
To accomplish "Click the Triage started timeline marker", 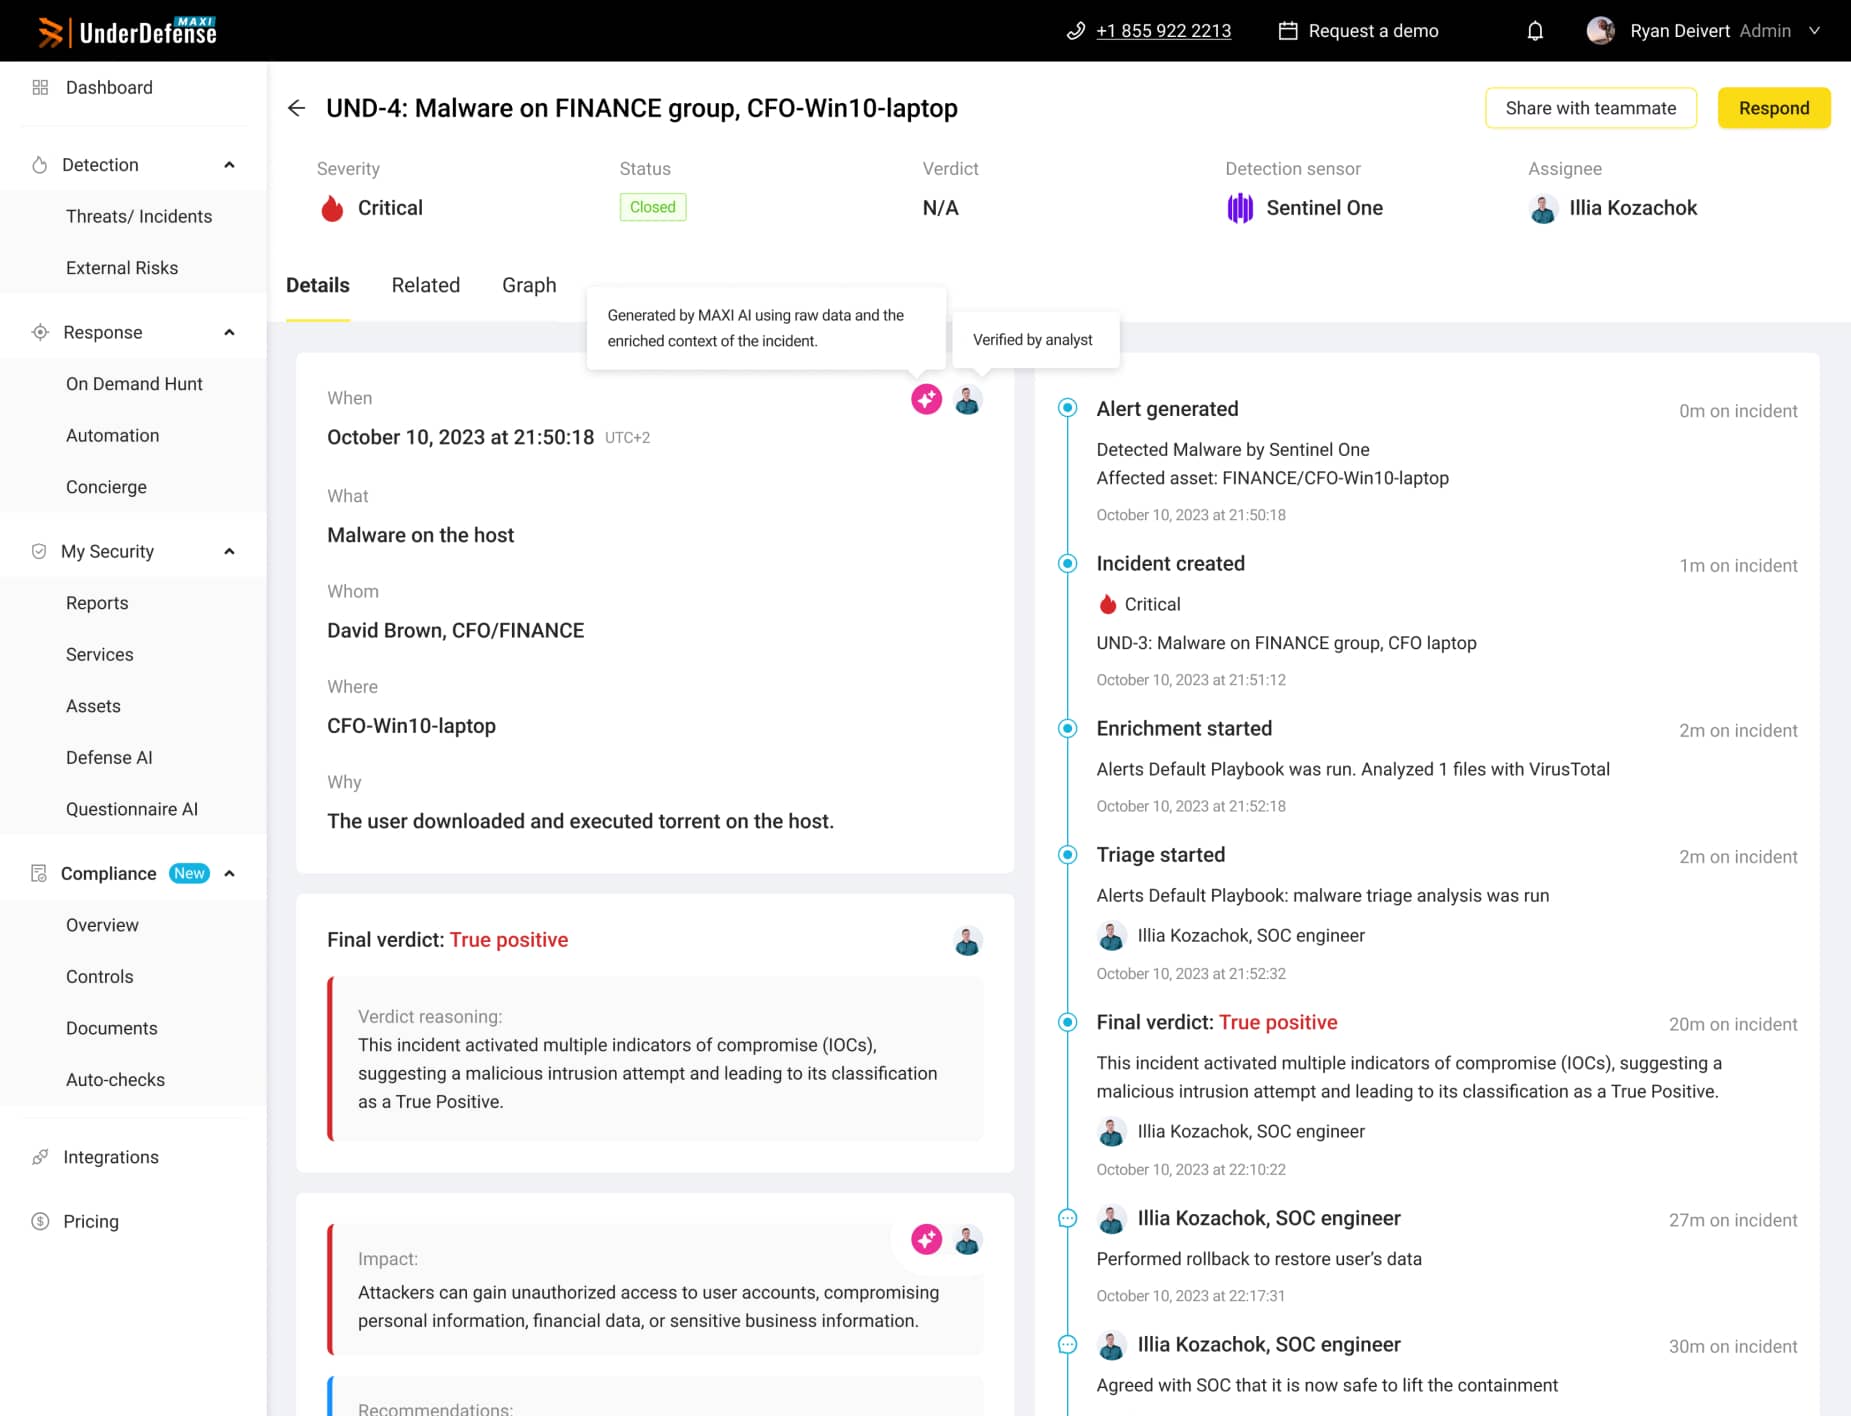I will pos(1068,854).
